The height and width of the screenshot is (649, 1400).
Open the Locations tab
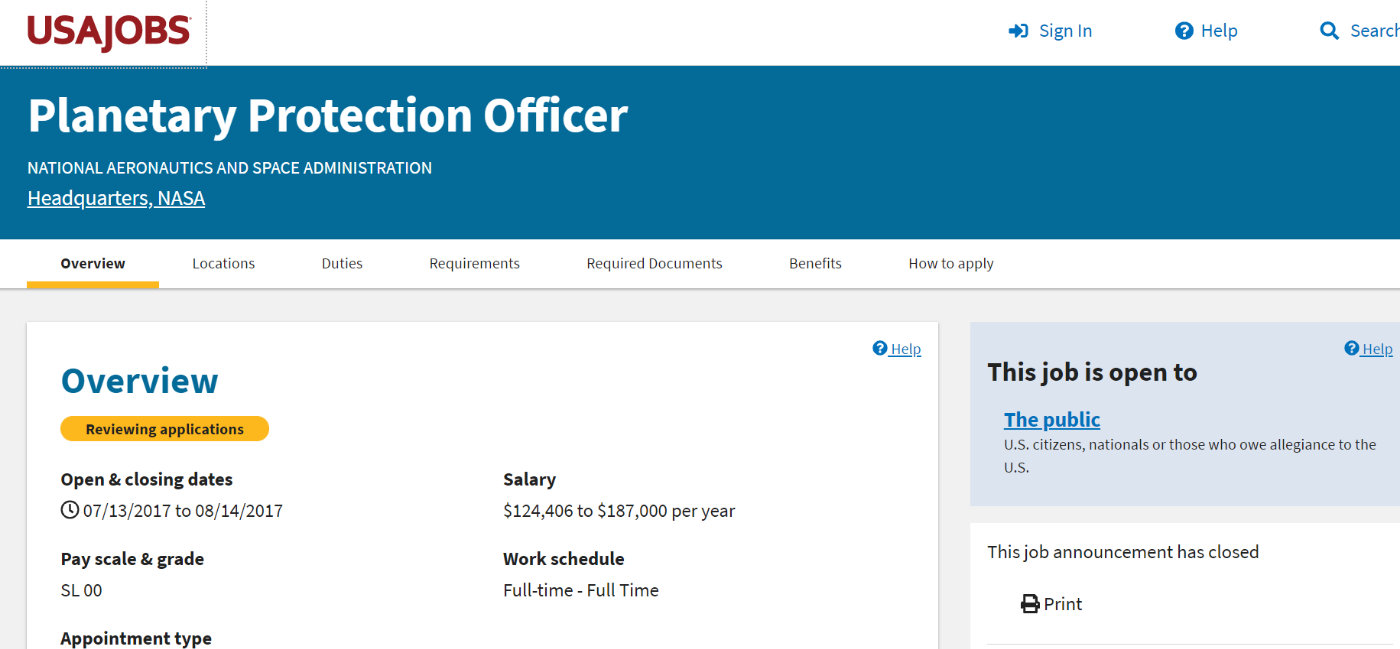[223, 264]
